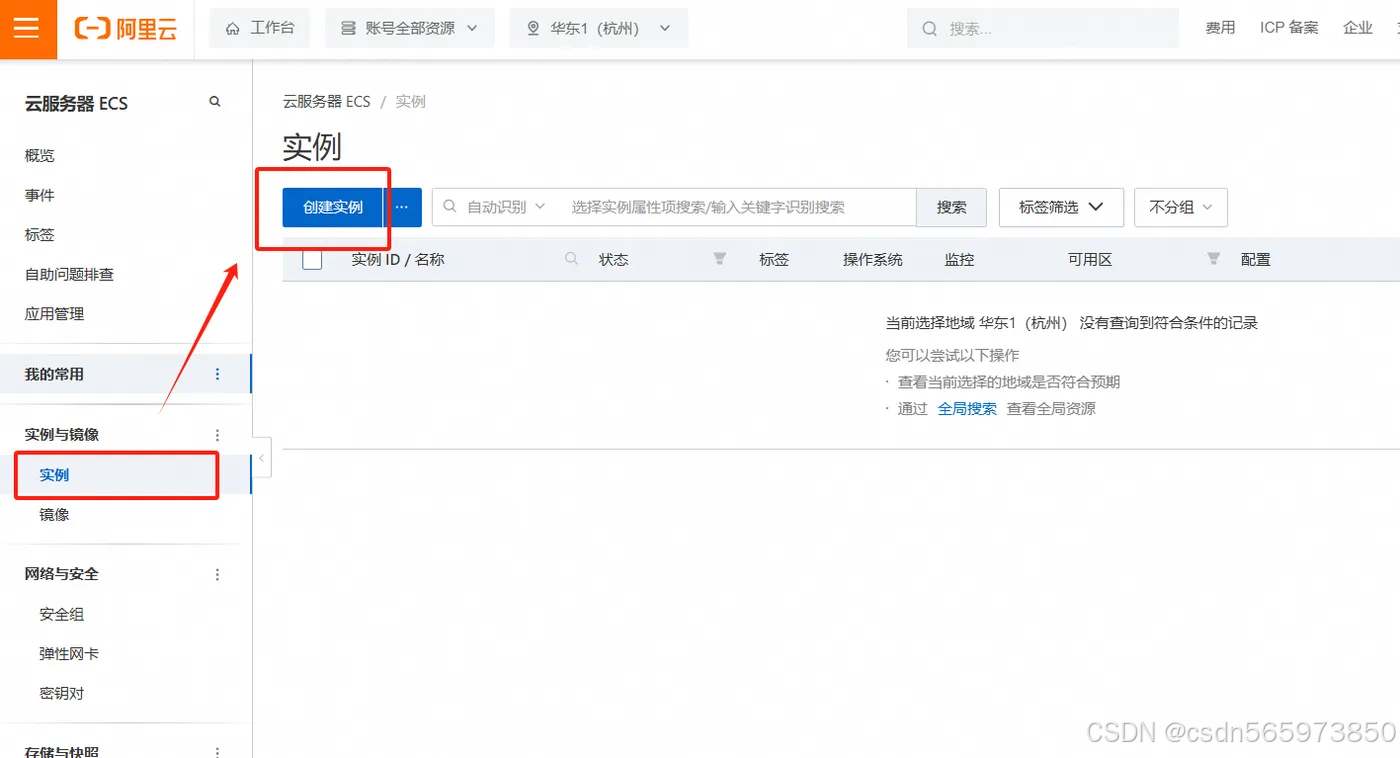This screenshot has height=758, width=1400.
Task: Click the filter icon next to 可用区
Action: [x=1213, y=259]
